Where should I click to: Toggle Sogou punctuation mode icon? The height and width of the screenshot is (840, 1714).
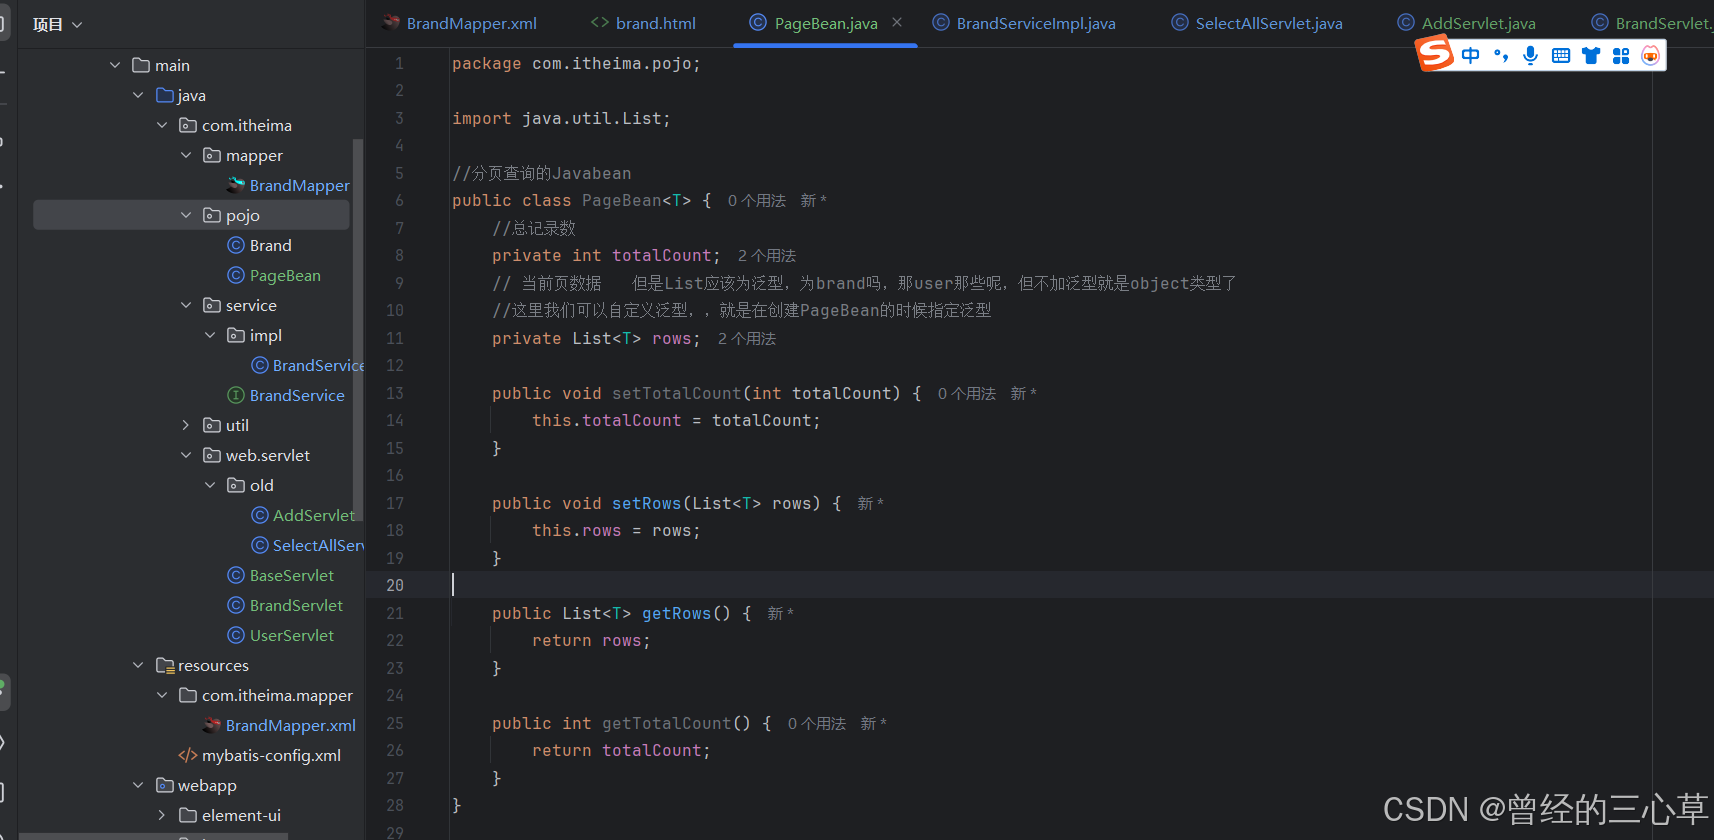pyautogui.click(x=1500, y=56)
